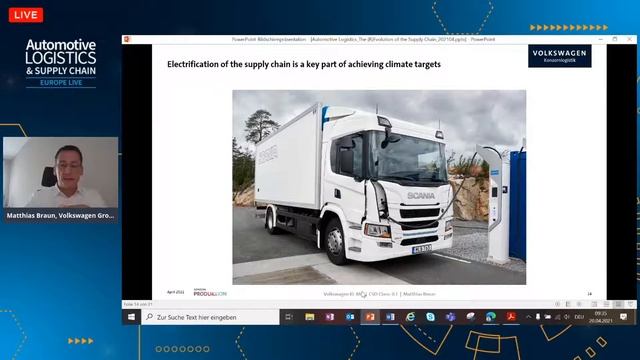Open Microsoft Teams from the taskbar

(x=451, y=317)
